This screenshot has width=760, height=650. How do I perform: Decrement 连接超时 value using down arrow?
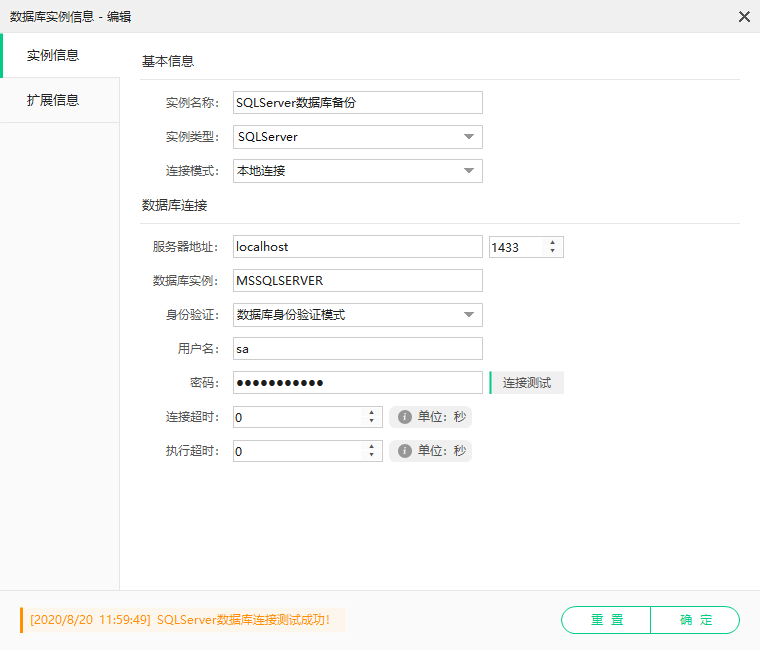click(371, 421)
